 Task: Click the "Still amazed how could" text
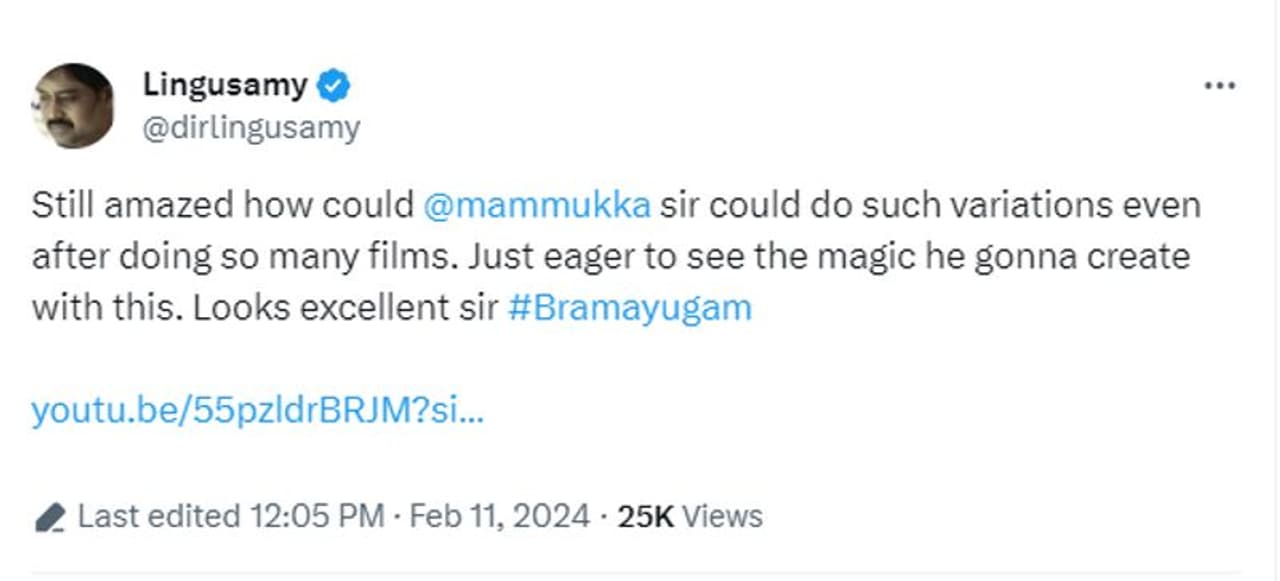(x=222, y=205)
